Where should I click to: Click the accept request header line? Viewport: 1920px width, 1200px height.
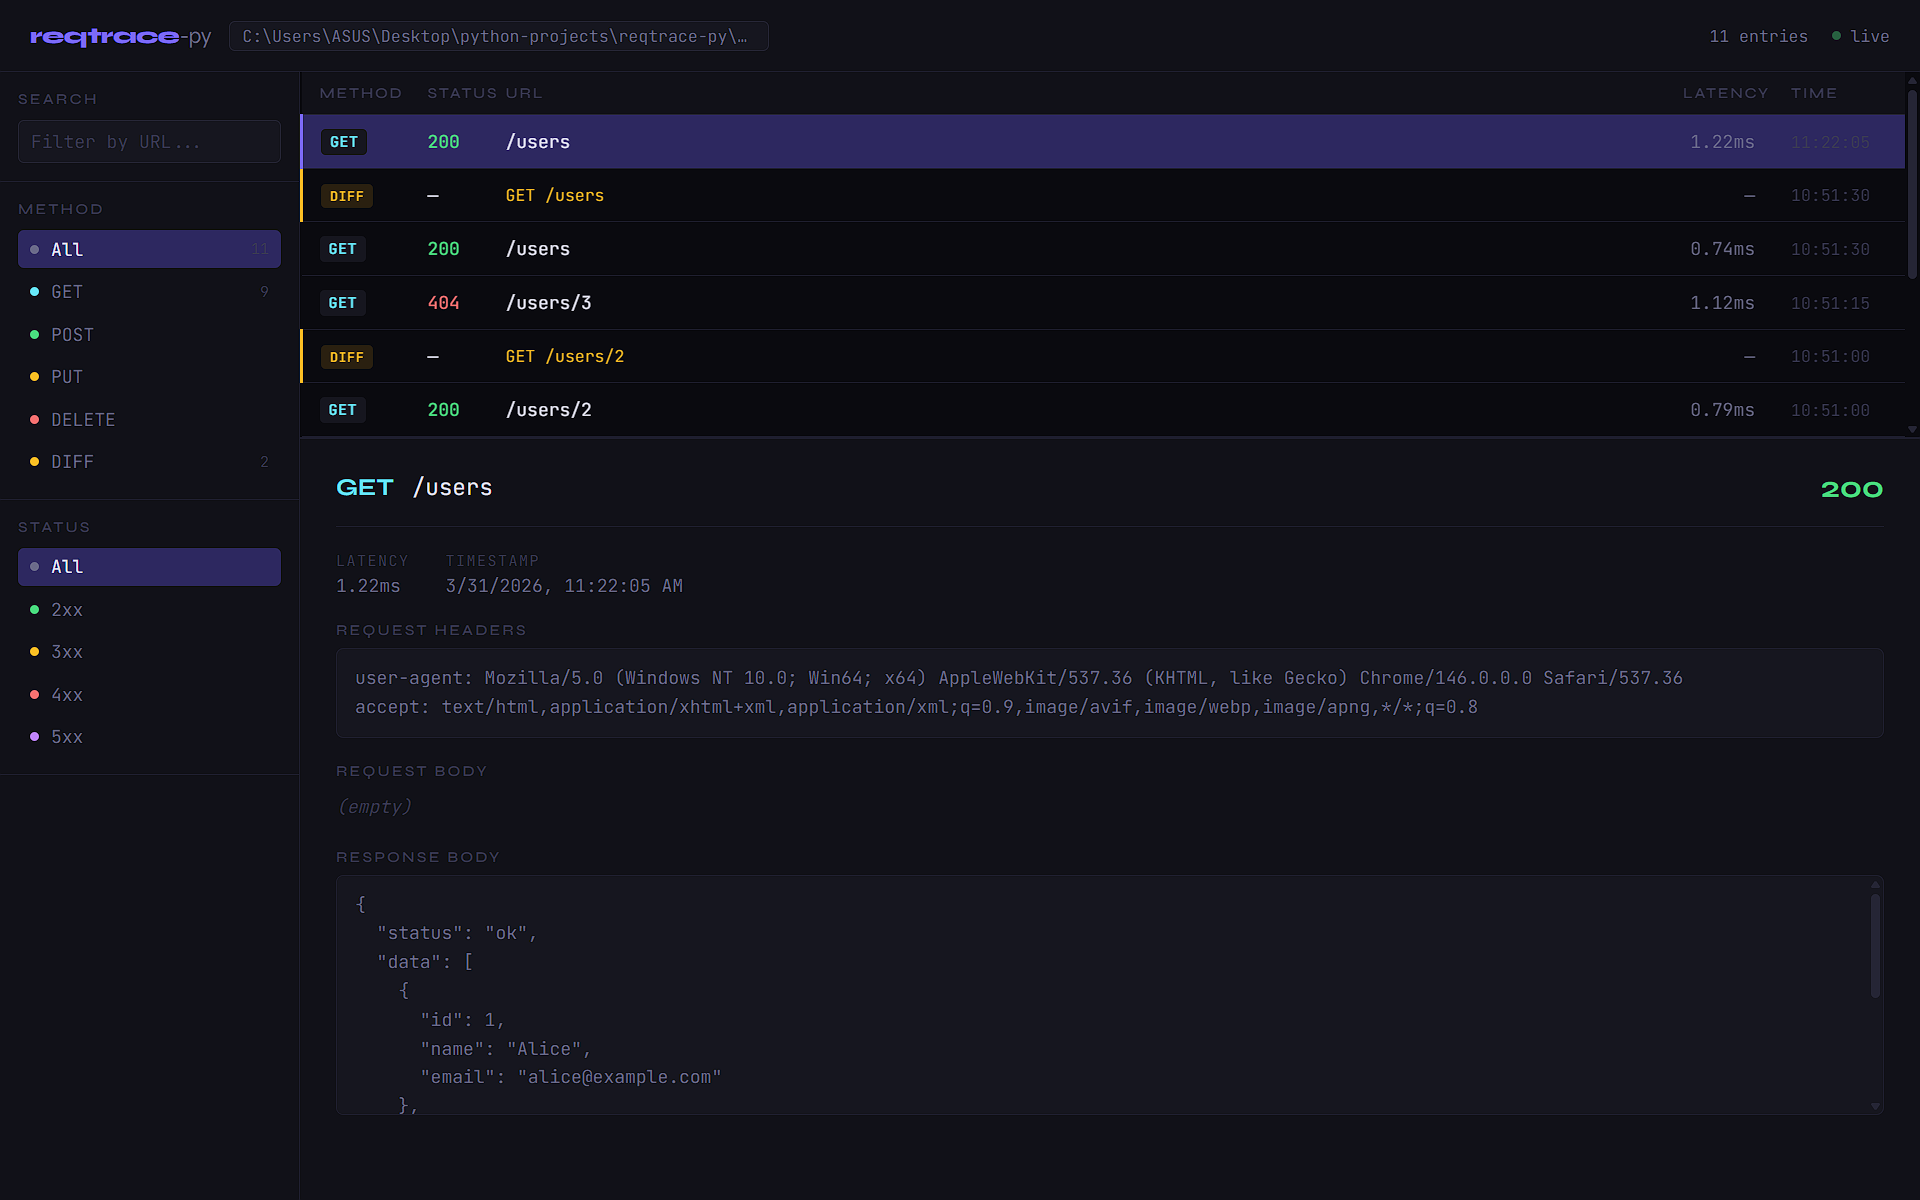coord(916,707)
